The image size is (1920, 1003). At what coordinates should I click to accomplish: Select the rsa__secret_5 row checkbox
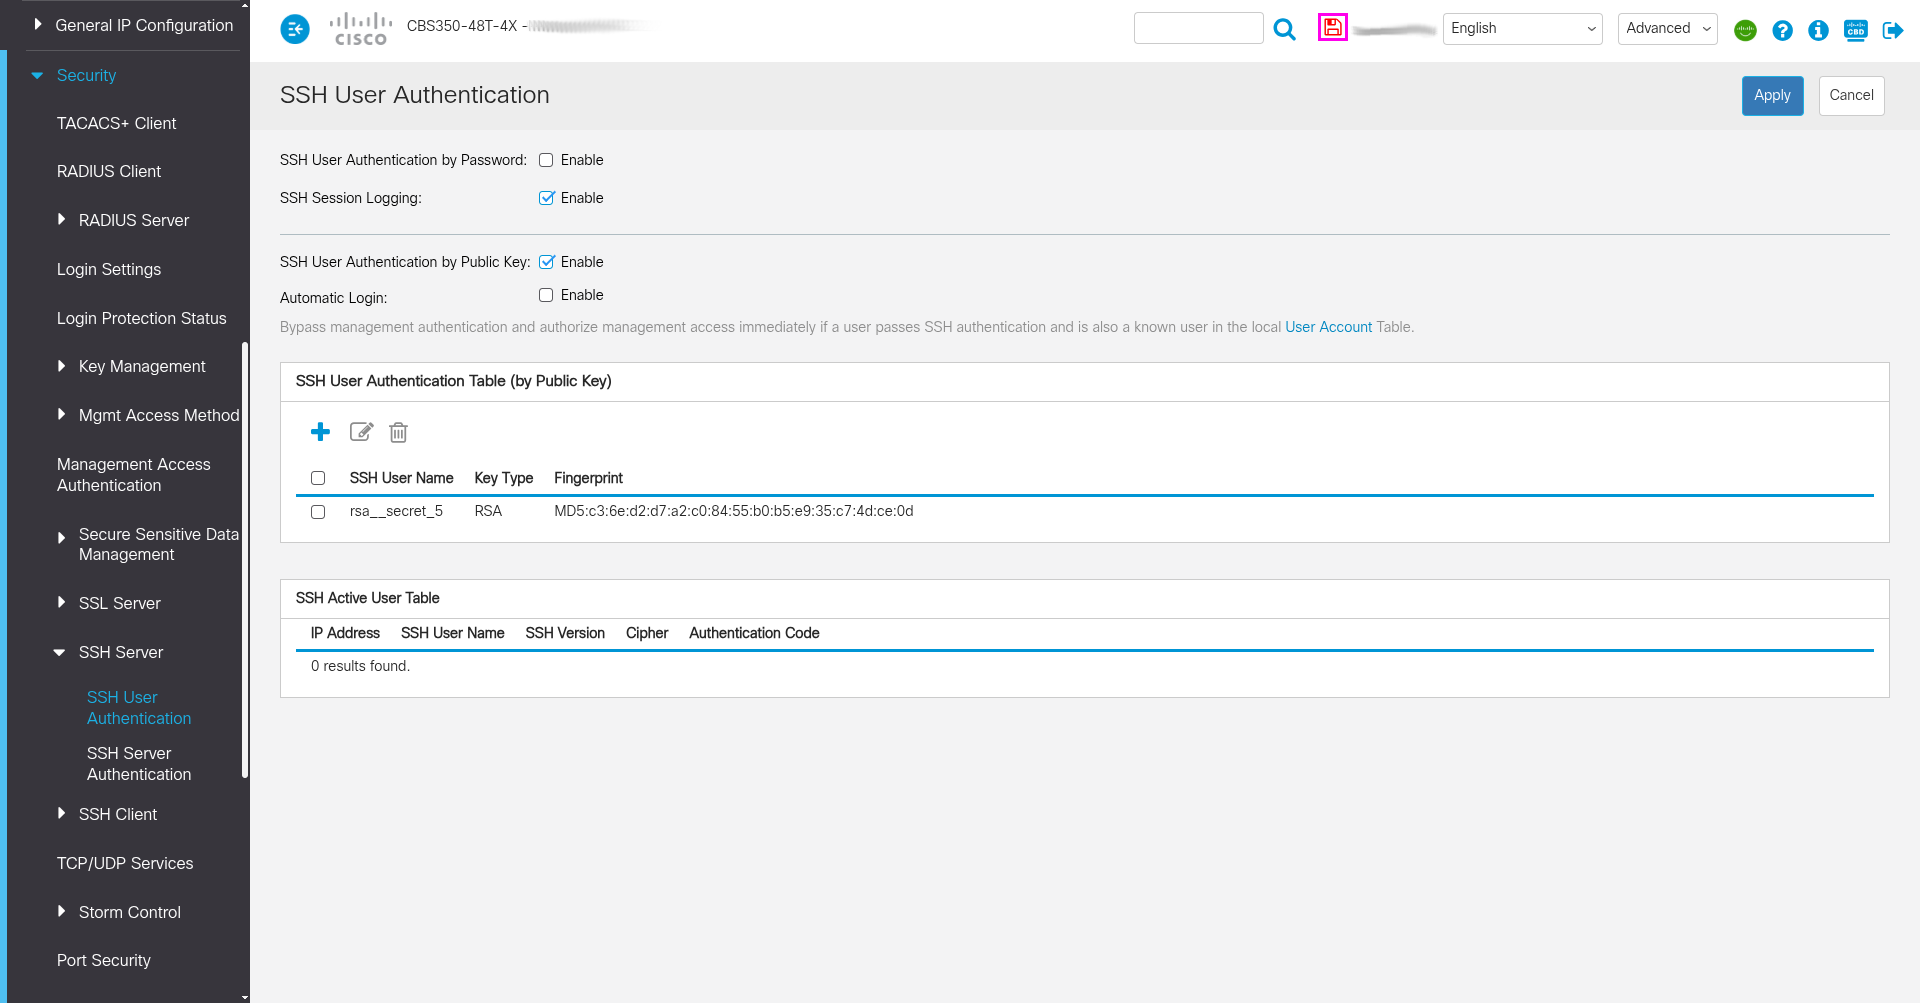[318, 512]
